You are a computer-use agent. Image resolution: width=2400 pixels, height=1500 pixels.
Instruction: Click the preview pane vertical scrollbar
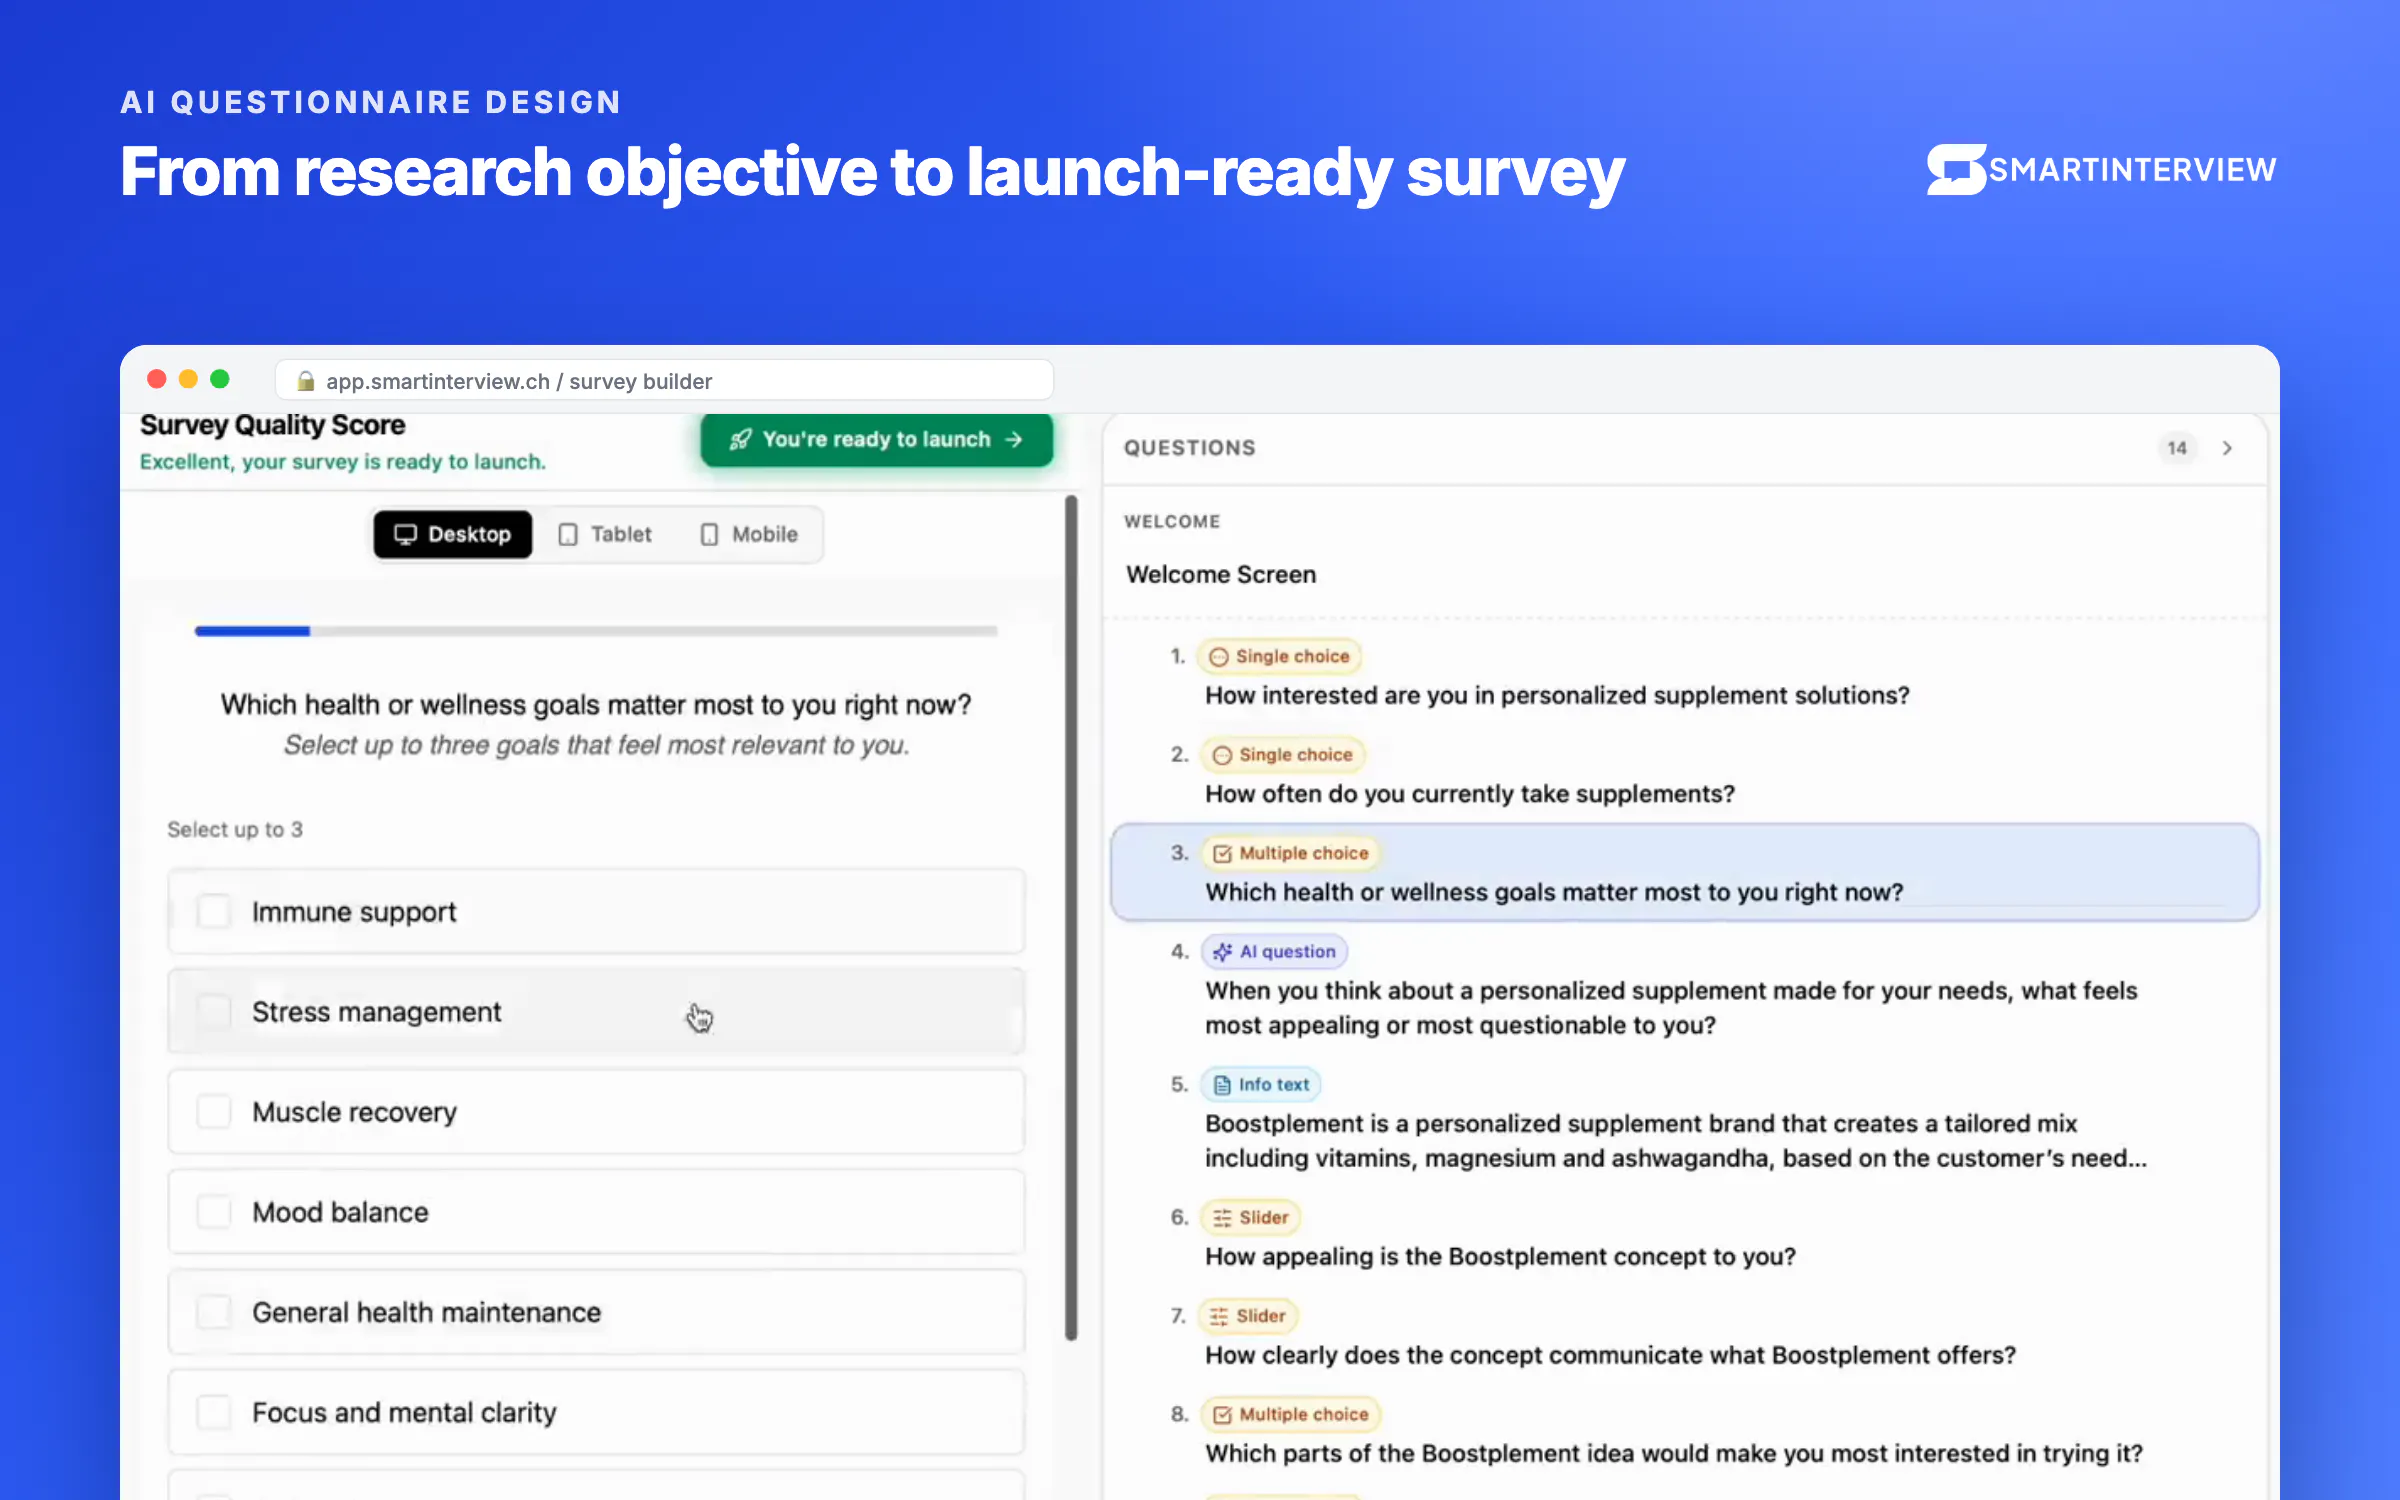(1071, 917)
